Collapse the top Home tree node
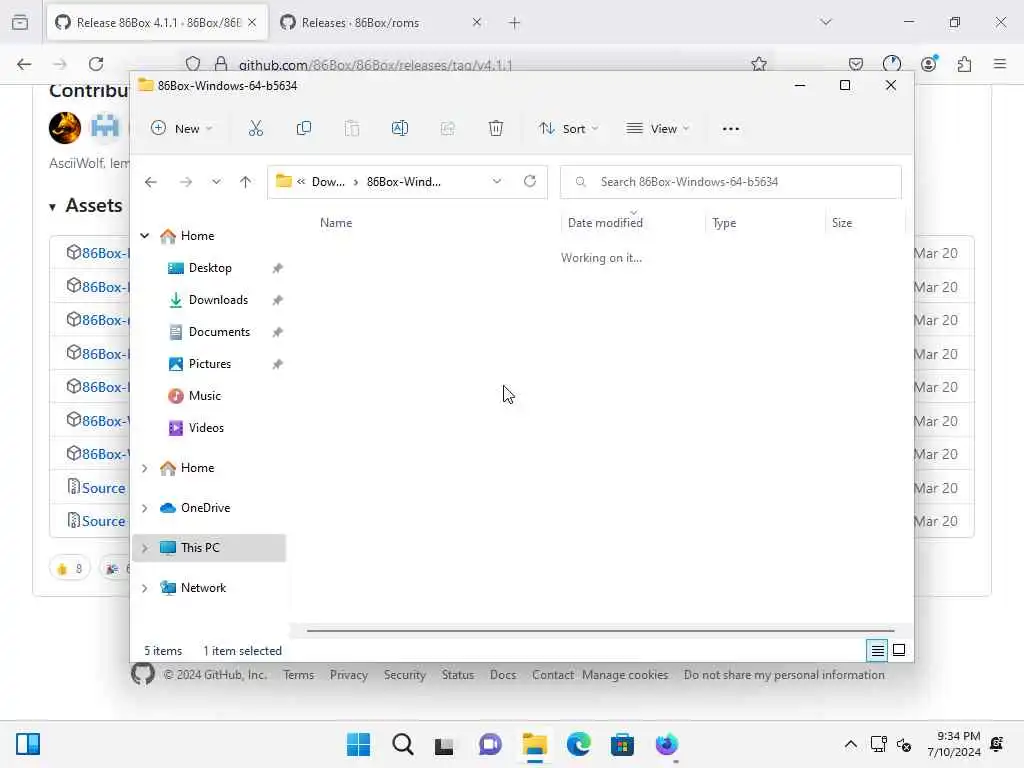1024x768 pixels. pos(145,236)
